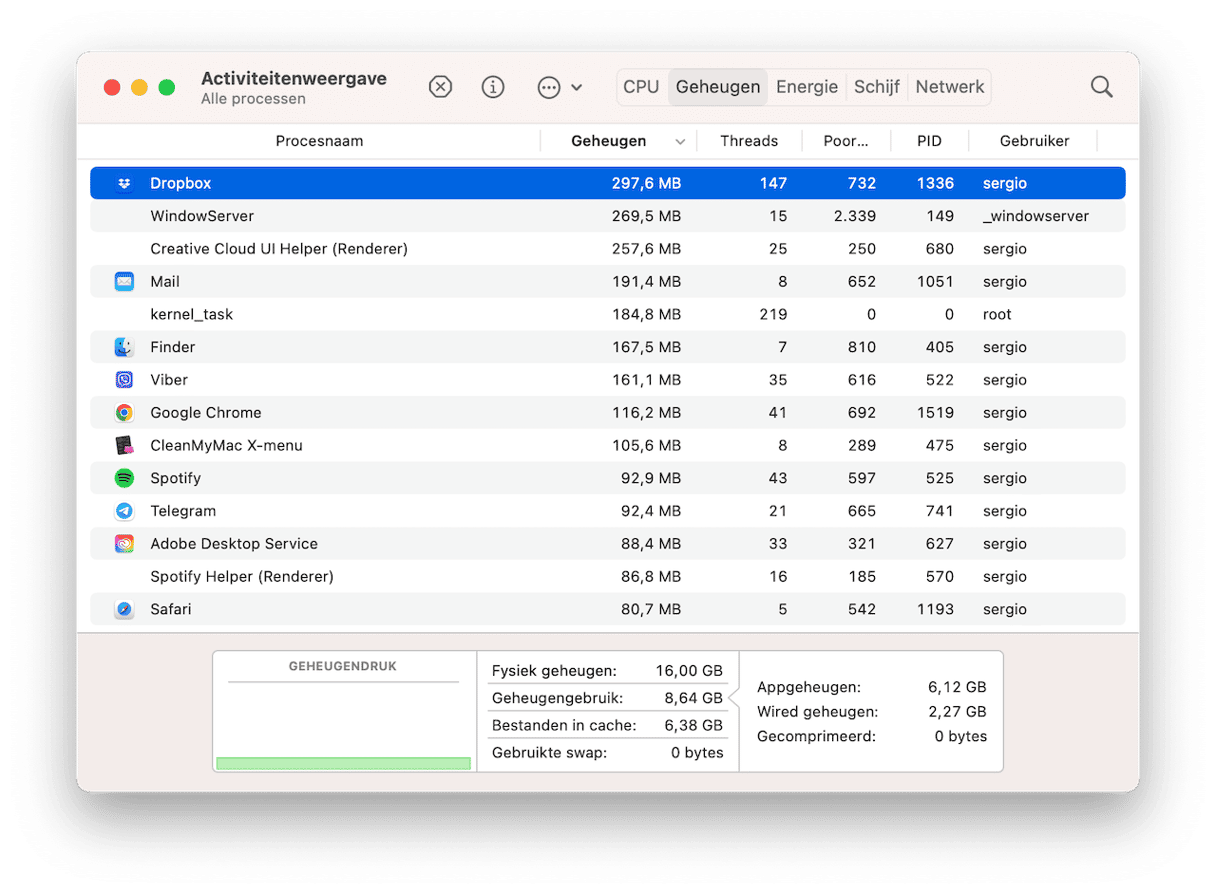1216x893 pixels.
Task: Click the CleanMyMac X-menu icon
Action: (124, 446)
